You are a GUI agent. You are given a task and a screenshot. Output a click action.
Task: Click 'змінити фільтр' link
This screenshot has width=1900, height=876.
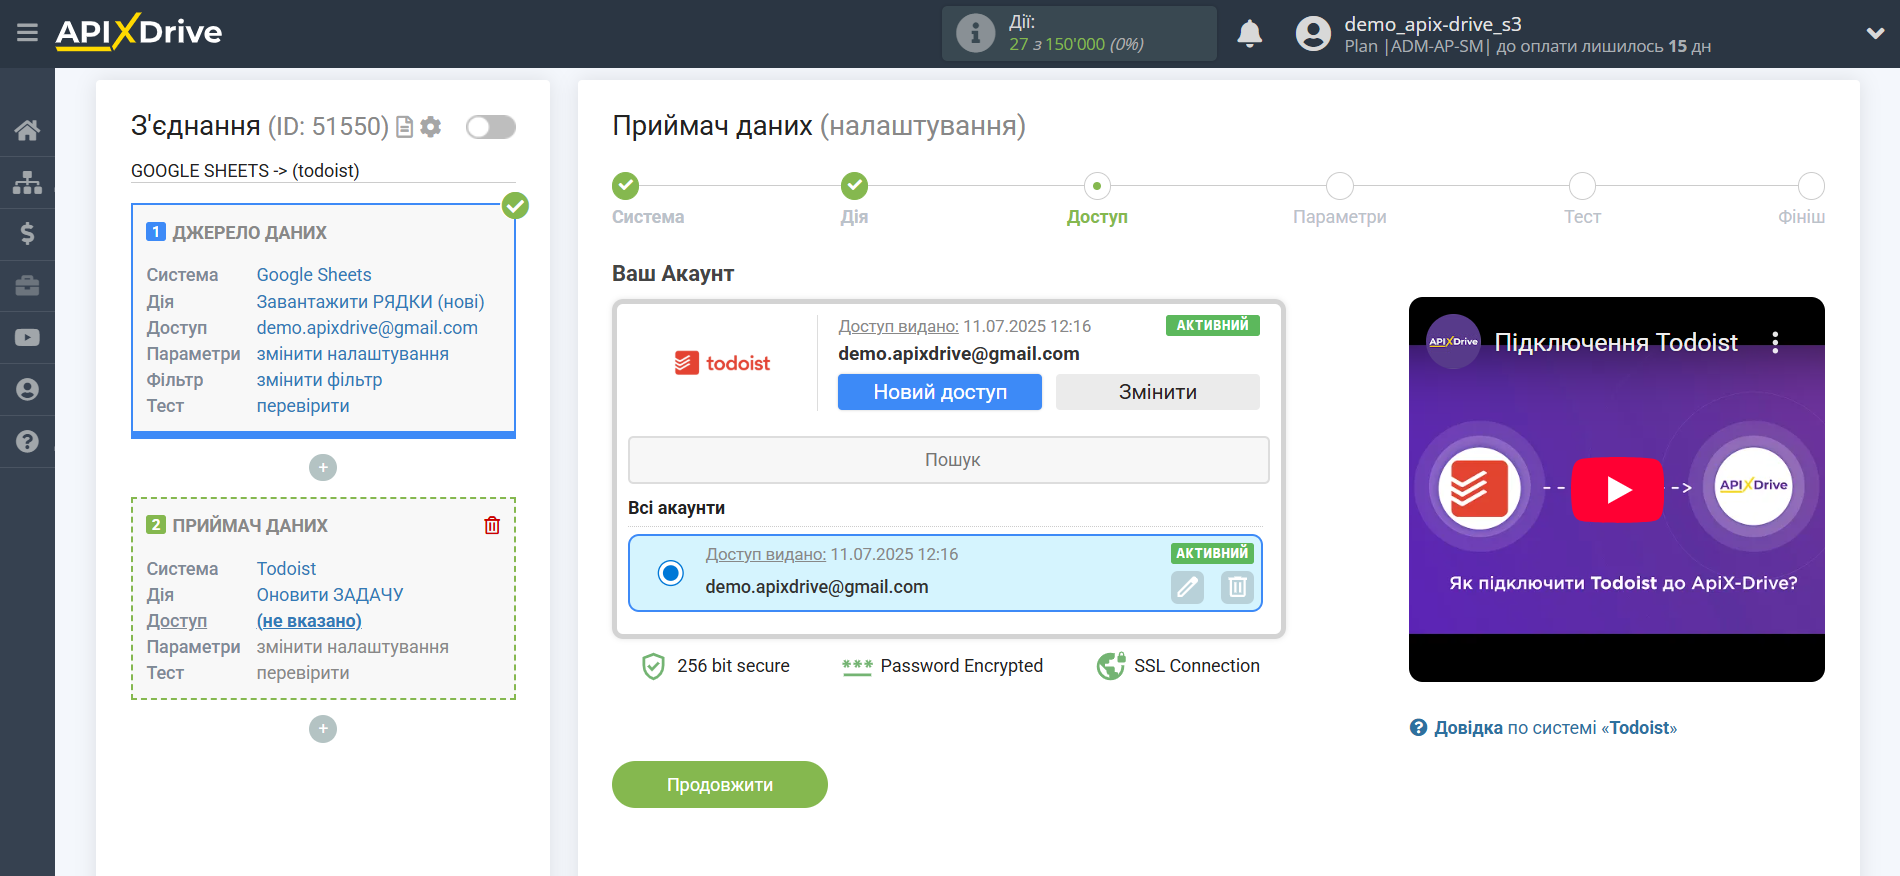click(320, 380)
